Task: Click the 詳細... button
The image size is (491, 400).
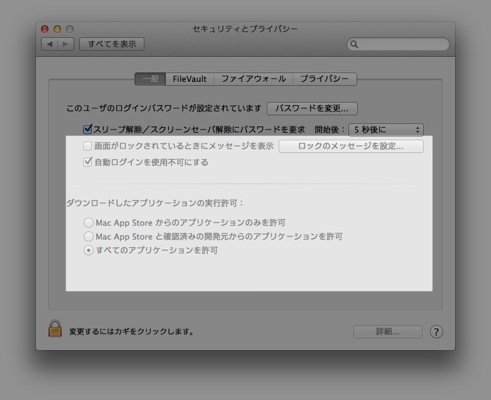Action: point(388,332)
